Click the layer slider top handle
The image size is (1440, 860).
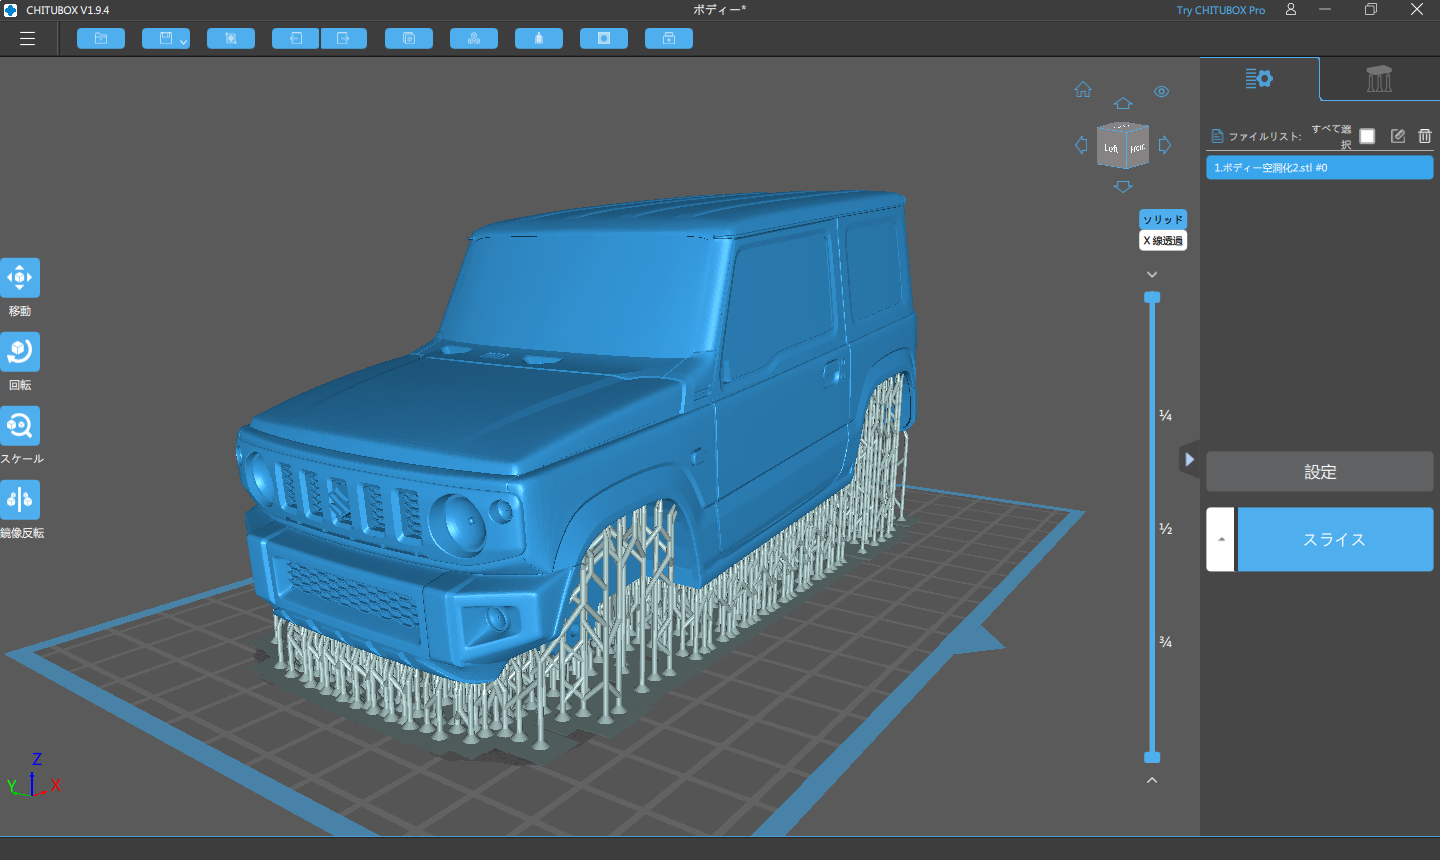coord(1152,297)
